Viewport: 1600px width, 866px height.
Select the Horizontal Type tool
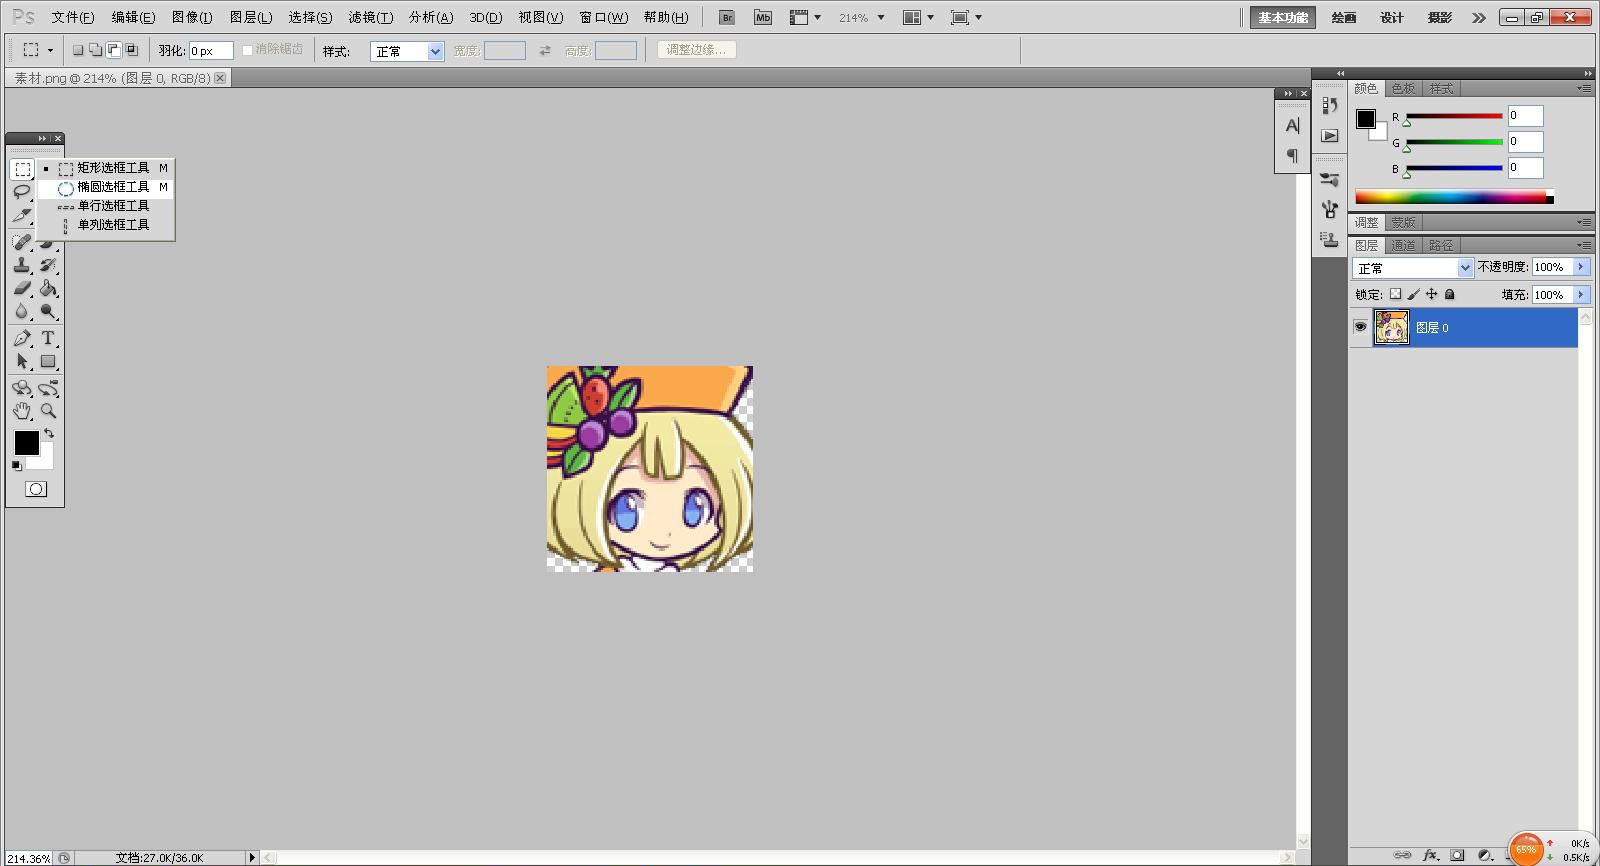tap(48, 338)
